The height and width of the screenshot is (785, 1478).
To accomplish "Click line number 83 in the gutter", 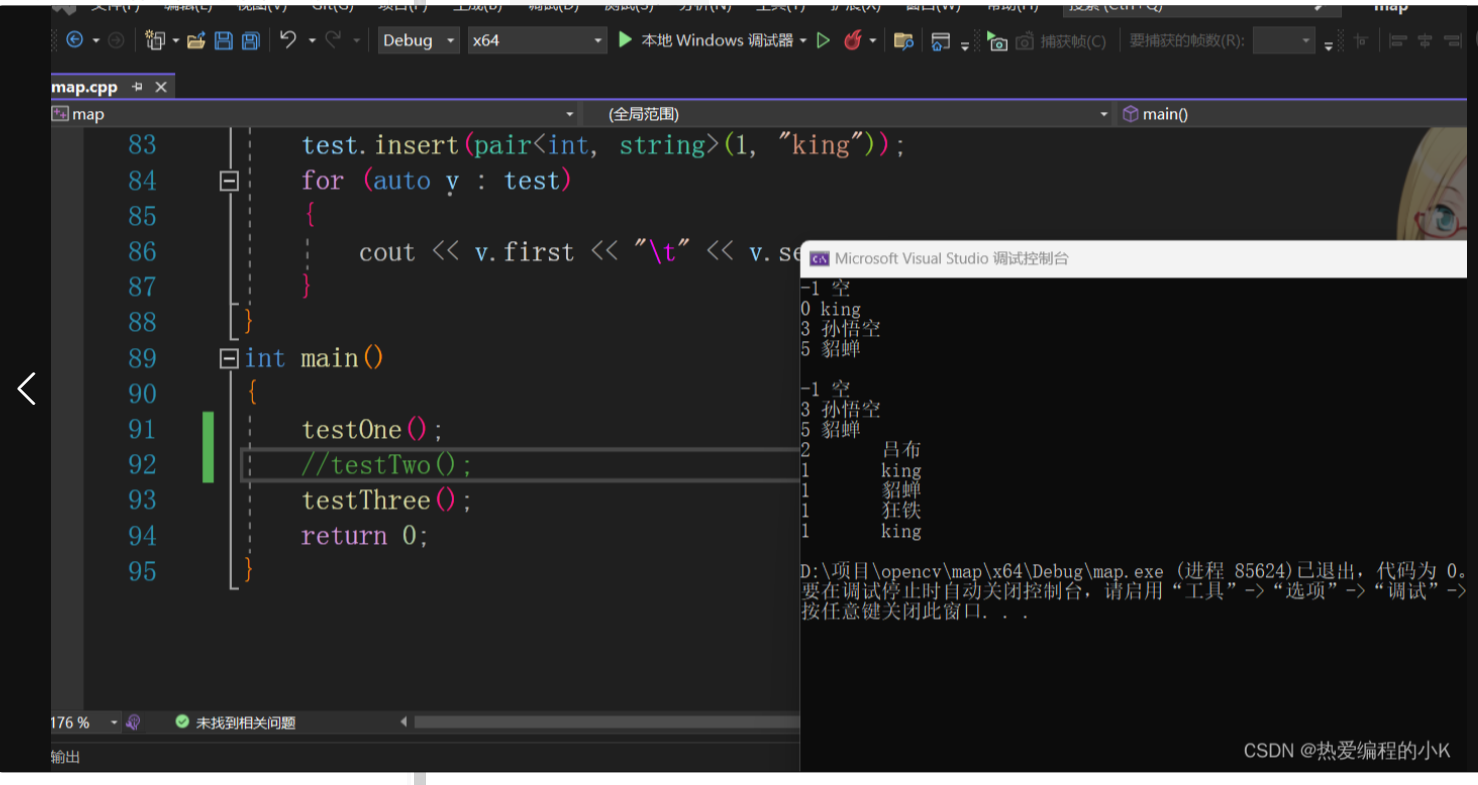I will tap(142, 146).
